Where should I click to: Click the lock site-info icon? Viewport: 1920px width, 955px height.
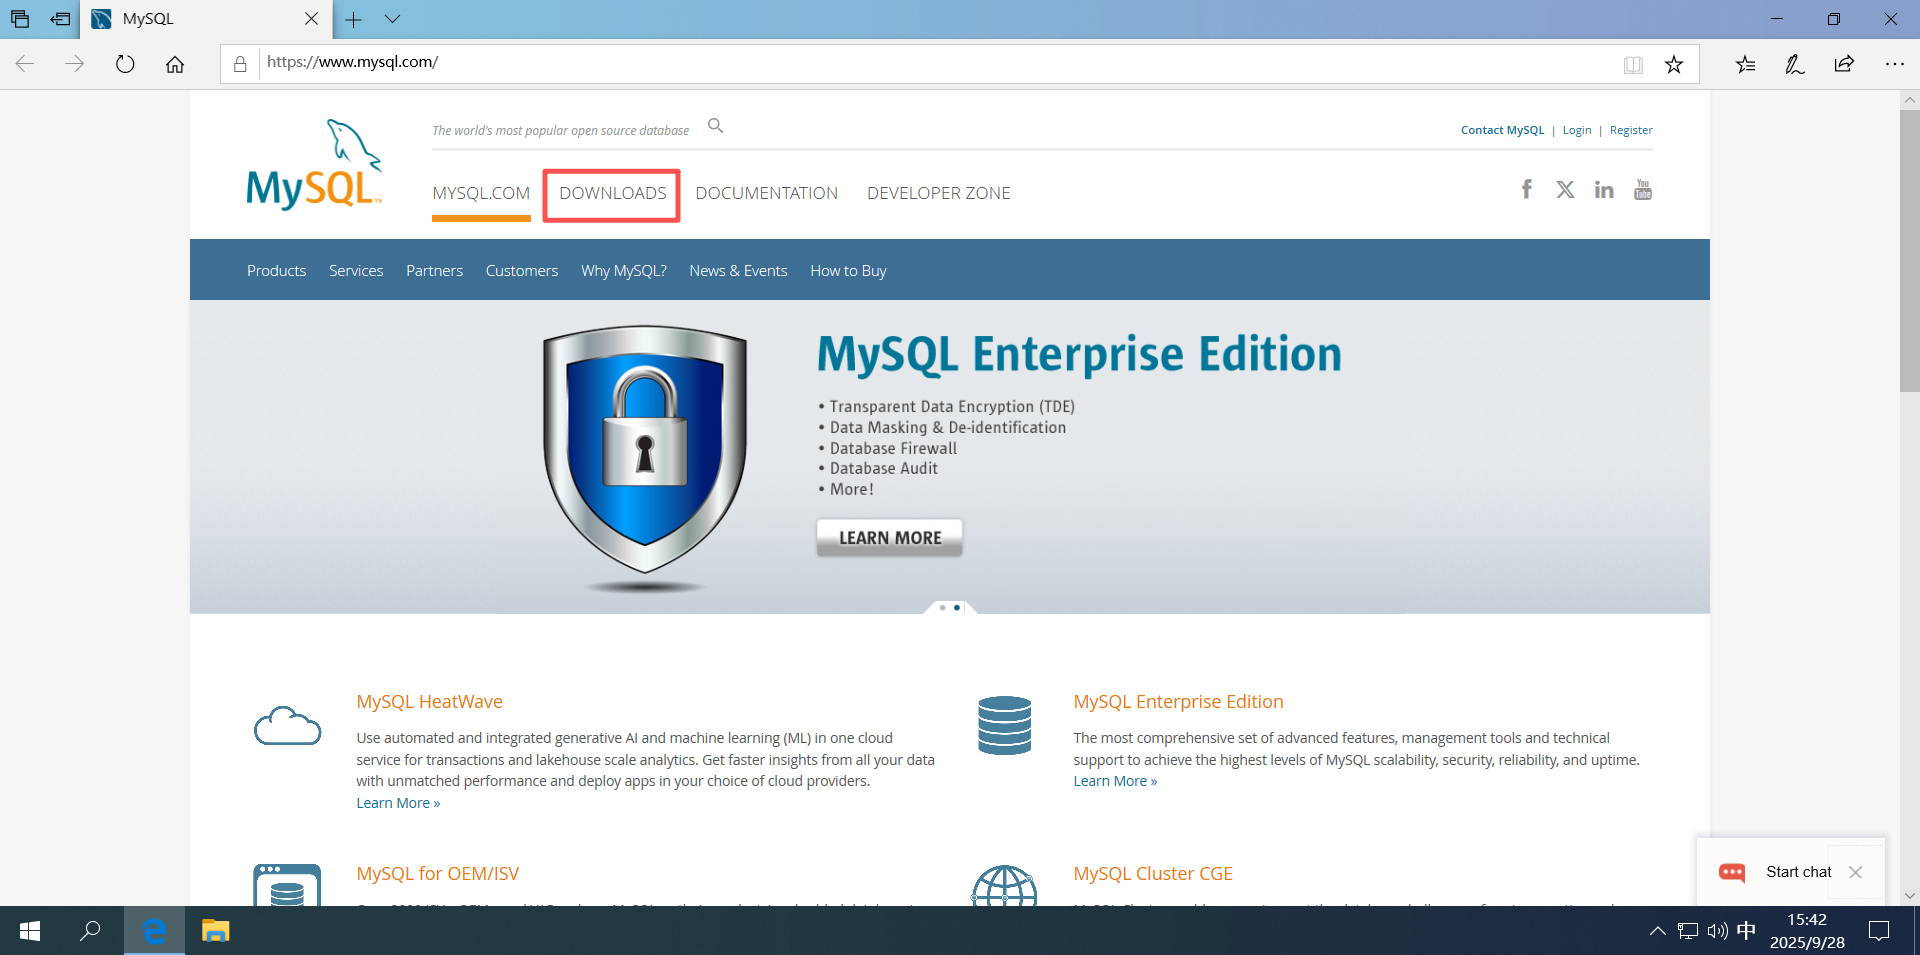pos(240,64)
